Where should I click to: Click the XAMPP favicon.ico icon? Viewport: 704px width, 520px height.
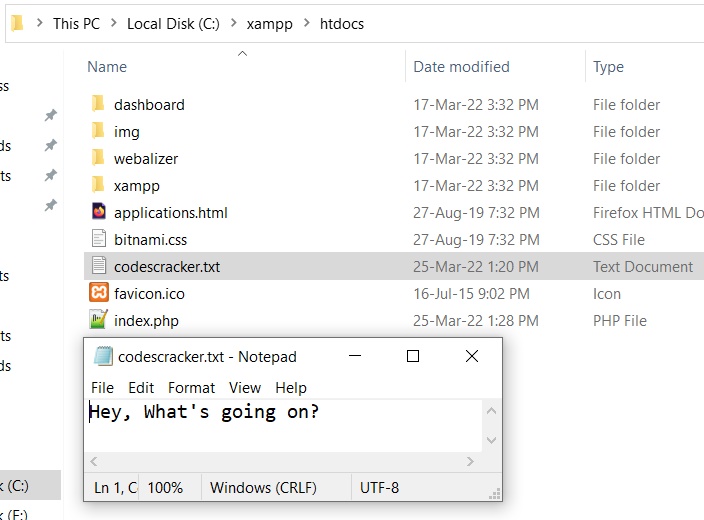(99, 292)
